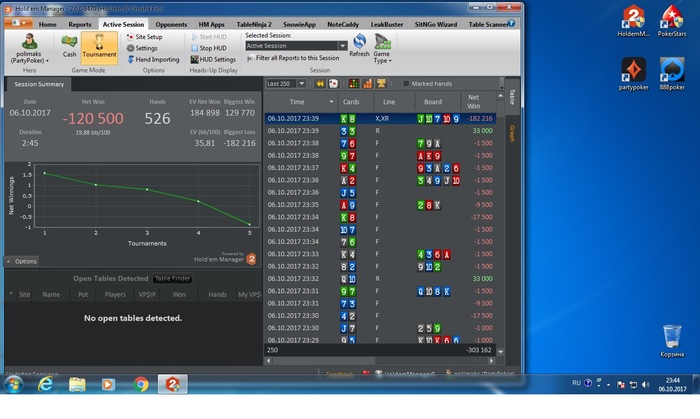Open the partypoker desktop shortcut

(x=633, y=74)
